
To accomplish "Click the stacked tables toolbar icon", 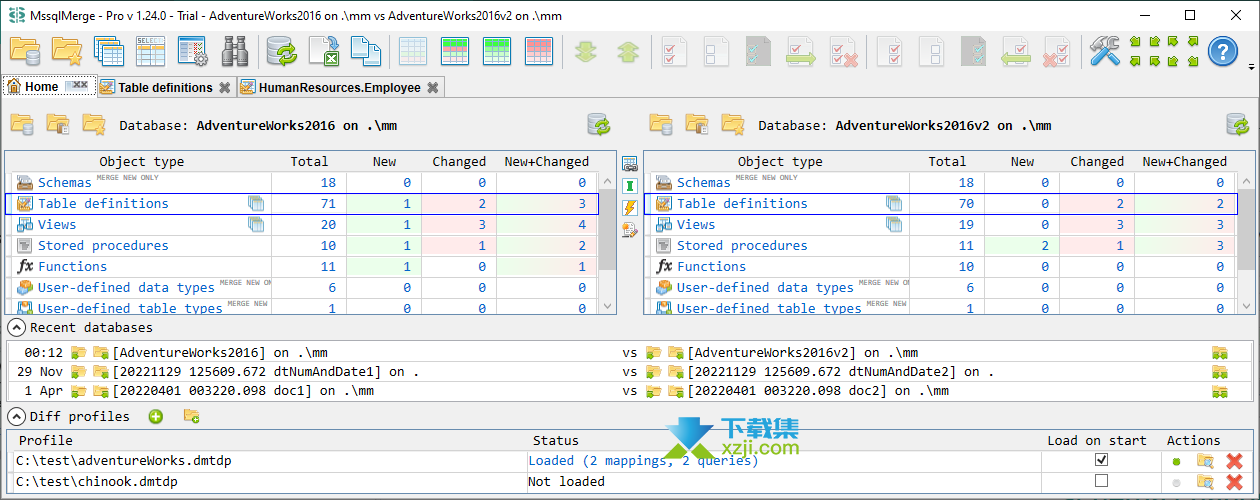I will coord(108,51).
